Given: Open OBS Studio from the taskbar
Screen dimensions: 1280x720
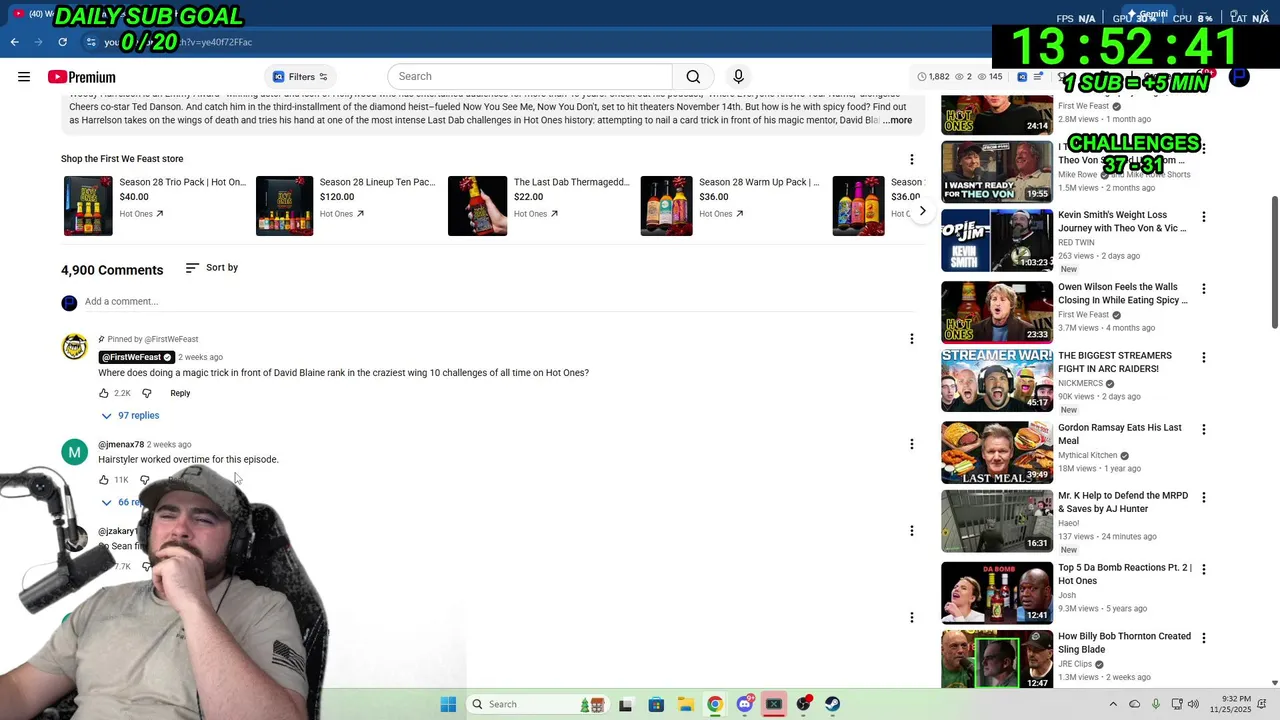Looking at the screenshot, I should click(803, 704).
